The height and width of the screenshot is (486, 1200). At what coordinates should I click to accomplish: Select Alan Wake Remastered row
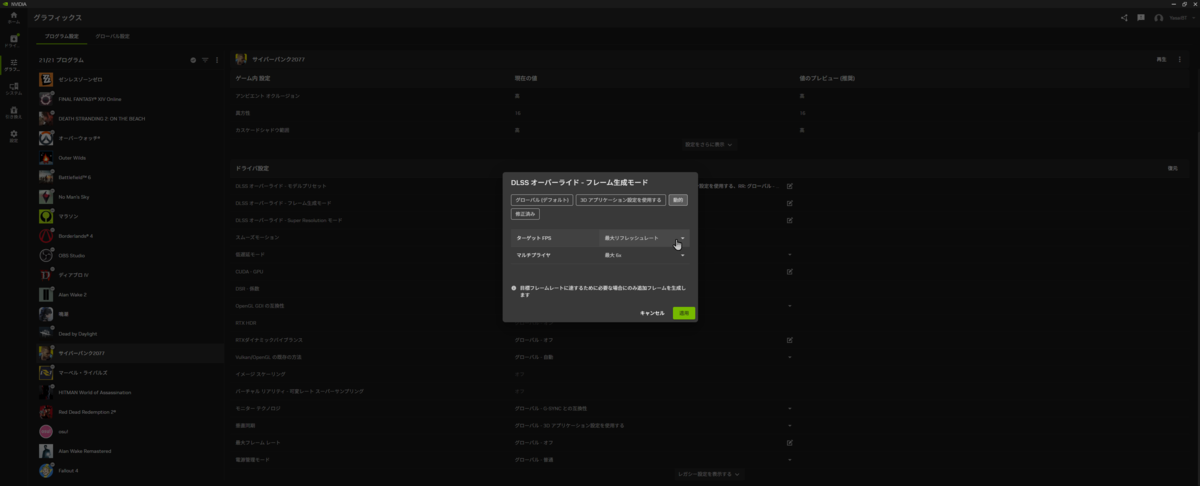130,450
